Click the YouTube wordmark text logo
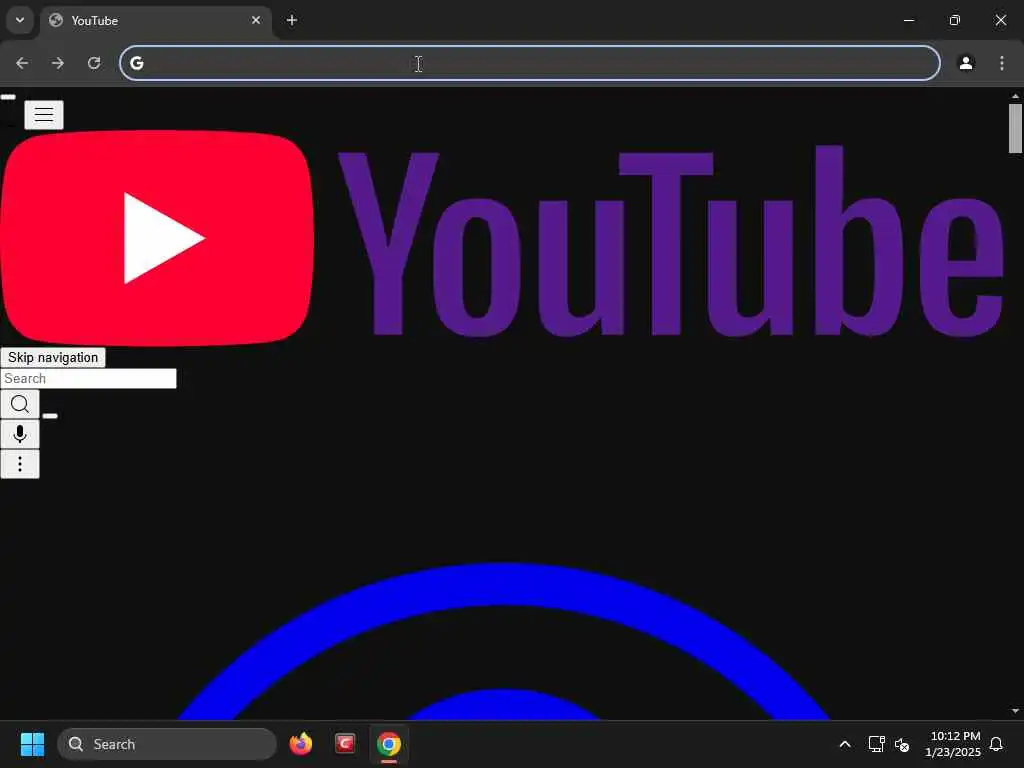 (671, 241)
